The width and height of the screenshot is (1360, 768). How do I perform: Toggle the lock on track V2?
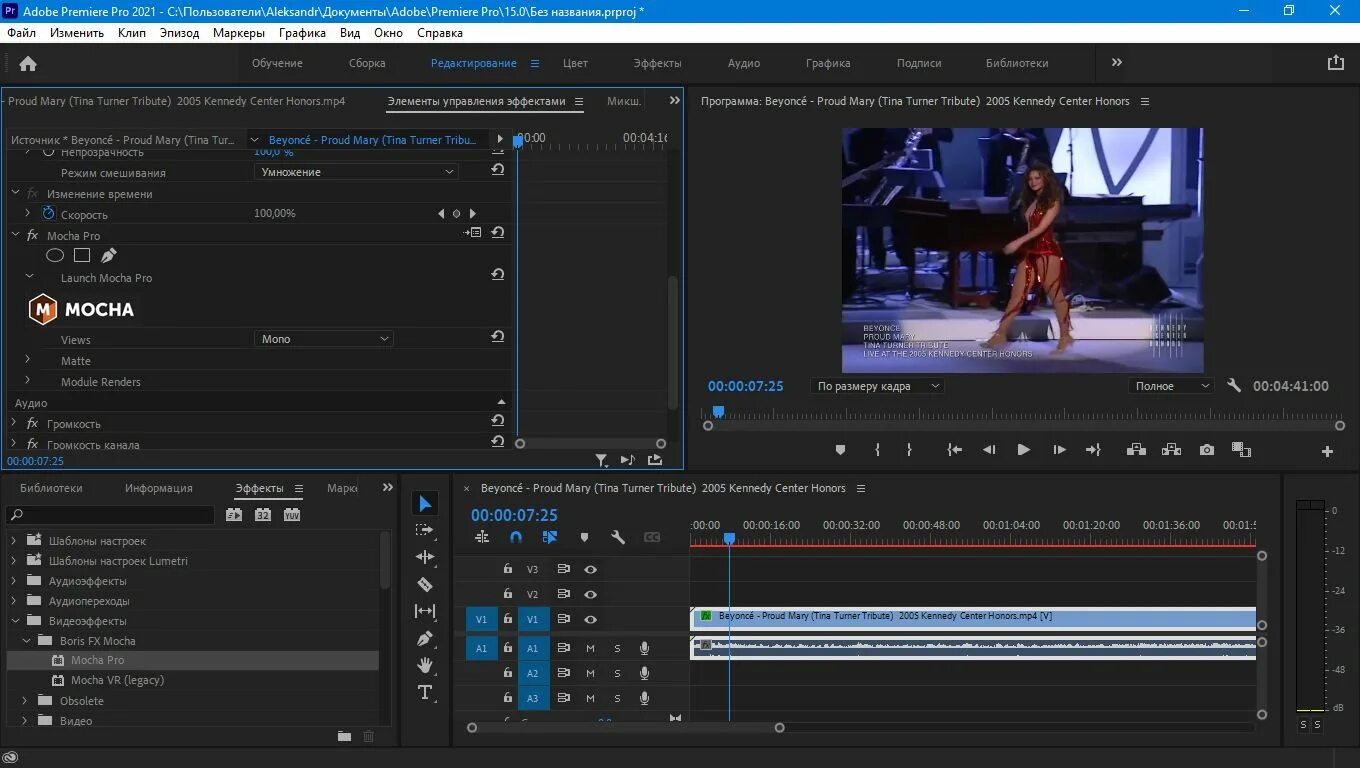[x=508, y=594]
